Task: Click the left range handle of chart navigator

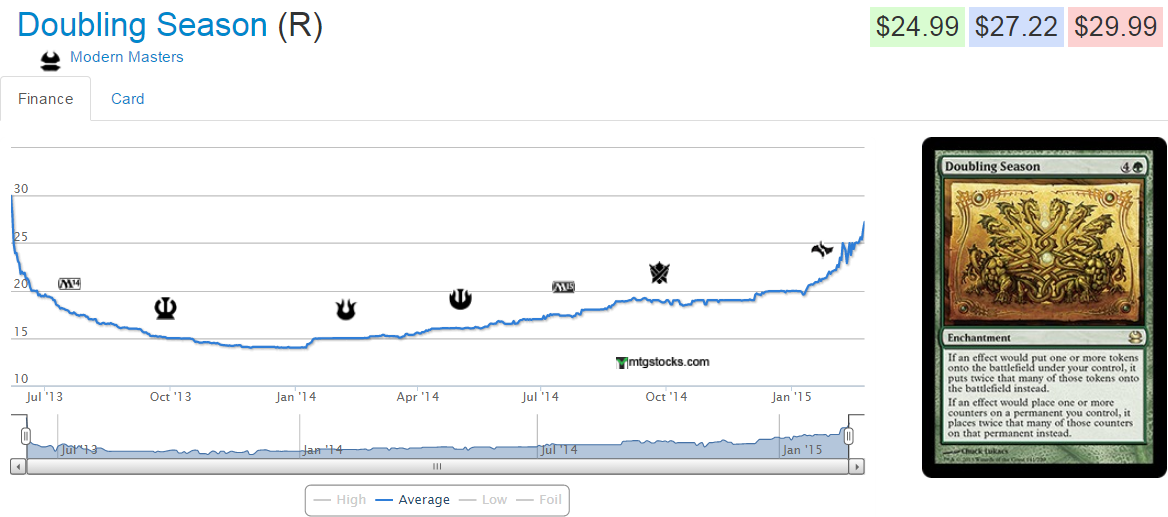Action: pyautogui.click(x=26, y=435)
